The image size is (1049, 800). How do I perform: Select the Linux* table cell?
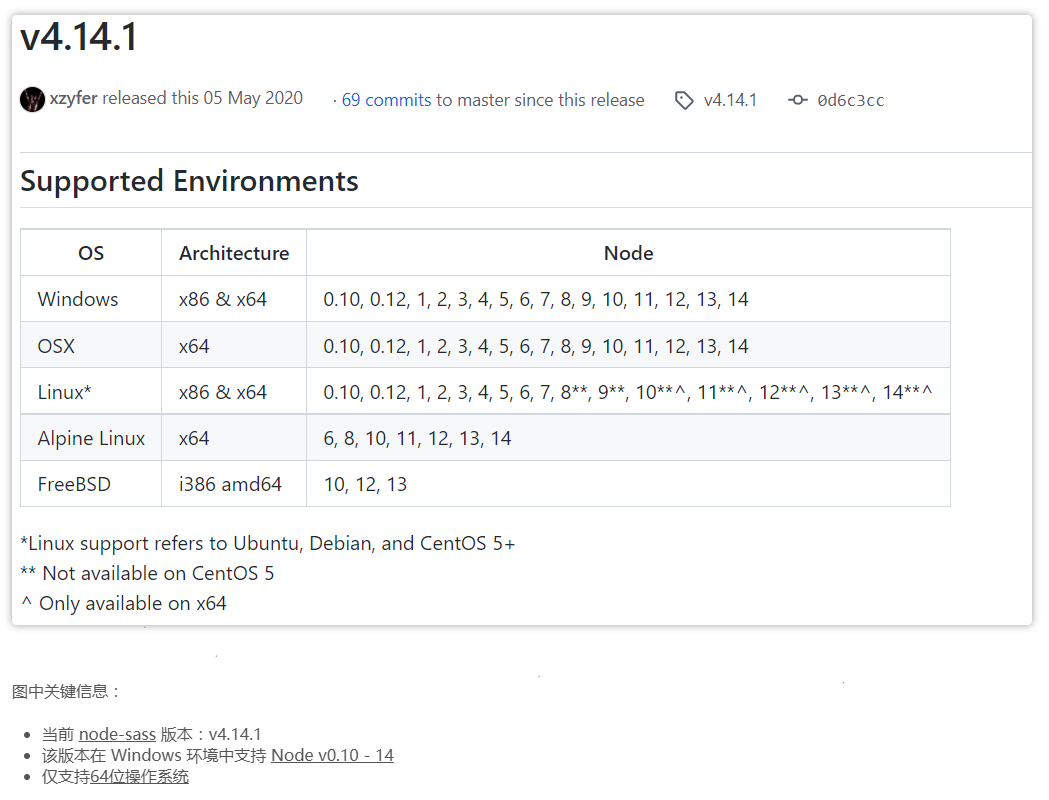[91, 391]
